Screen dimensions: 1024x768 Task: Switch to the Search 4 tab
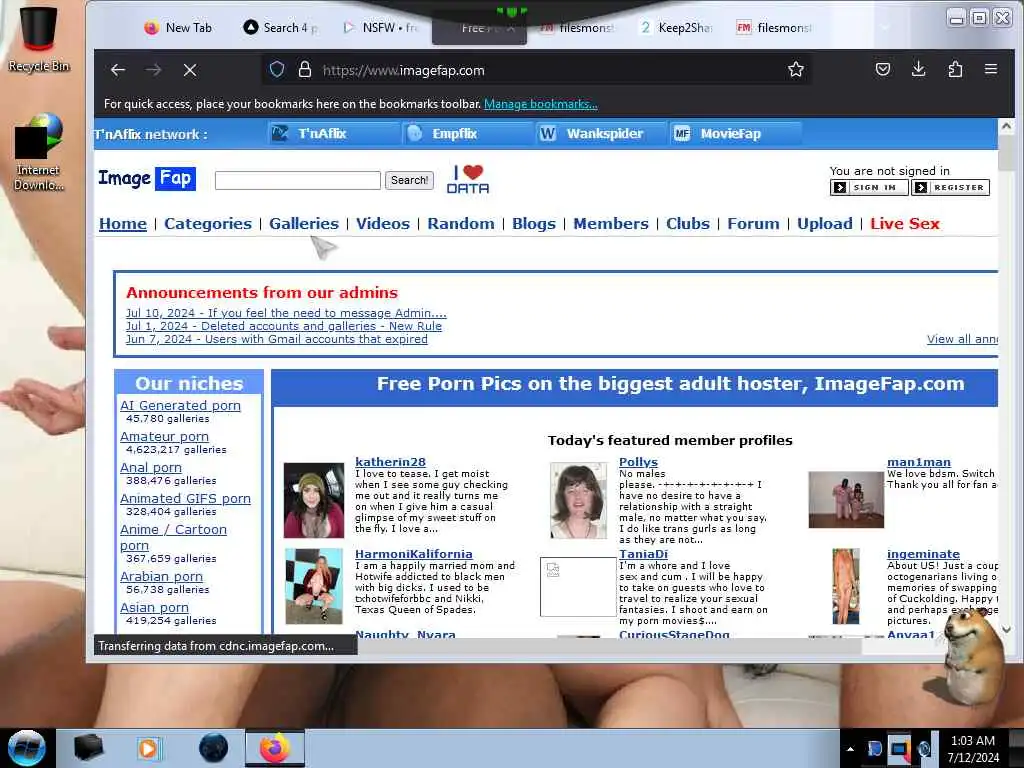tap(281, 27)
